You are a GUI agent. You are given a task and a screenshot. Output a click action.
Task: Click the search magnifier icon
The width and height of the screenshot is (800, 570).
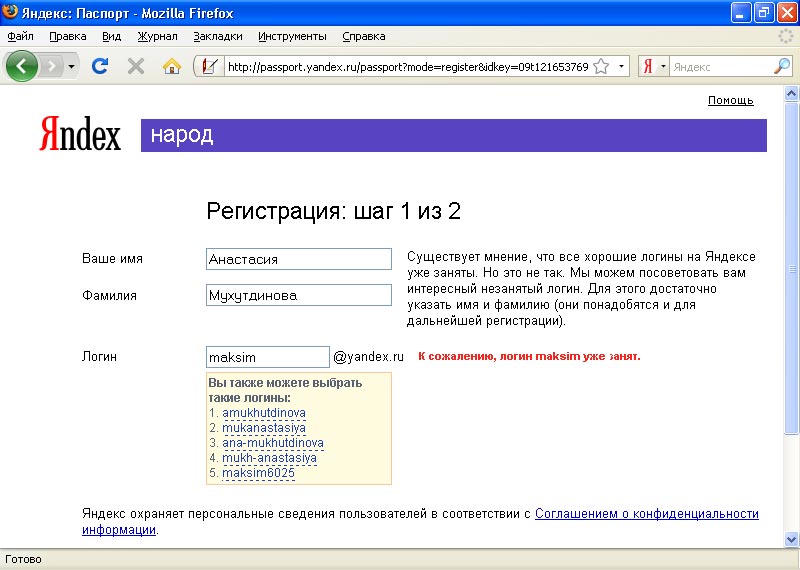[782, 66]
